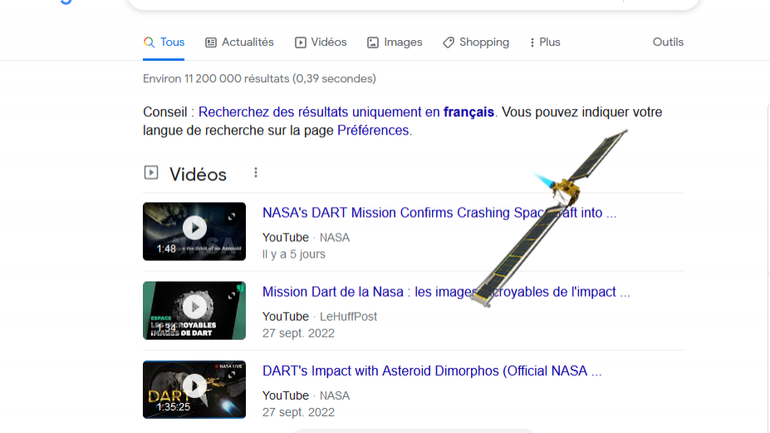Click the play icon beside the Vidéos tab
Screen dimensions: 770x433
pos(300,43)
